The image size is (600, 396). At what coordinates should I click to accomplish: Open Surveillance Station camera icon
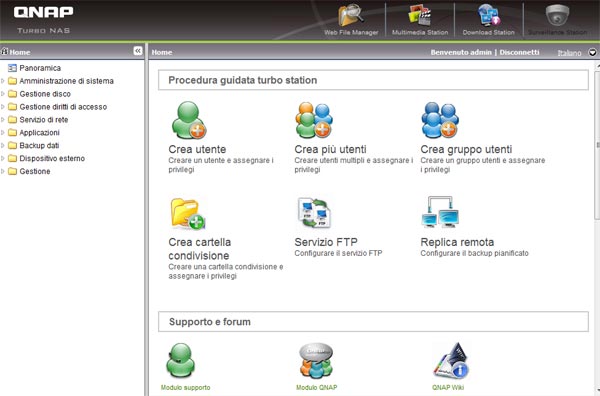pyautogui.click(x=557, y=15)
